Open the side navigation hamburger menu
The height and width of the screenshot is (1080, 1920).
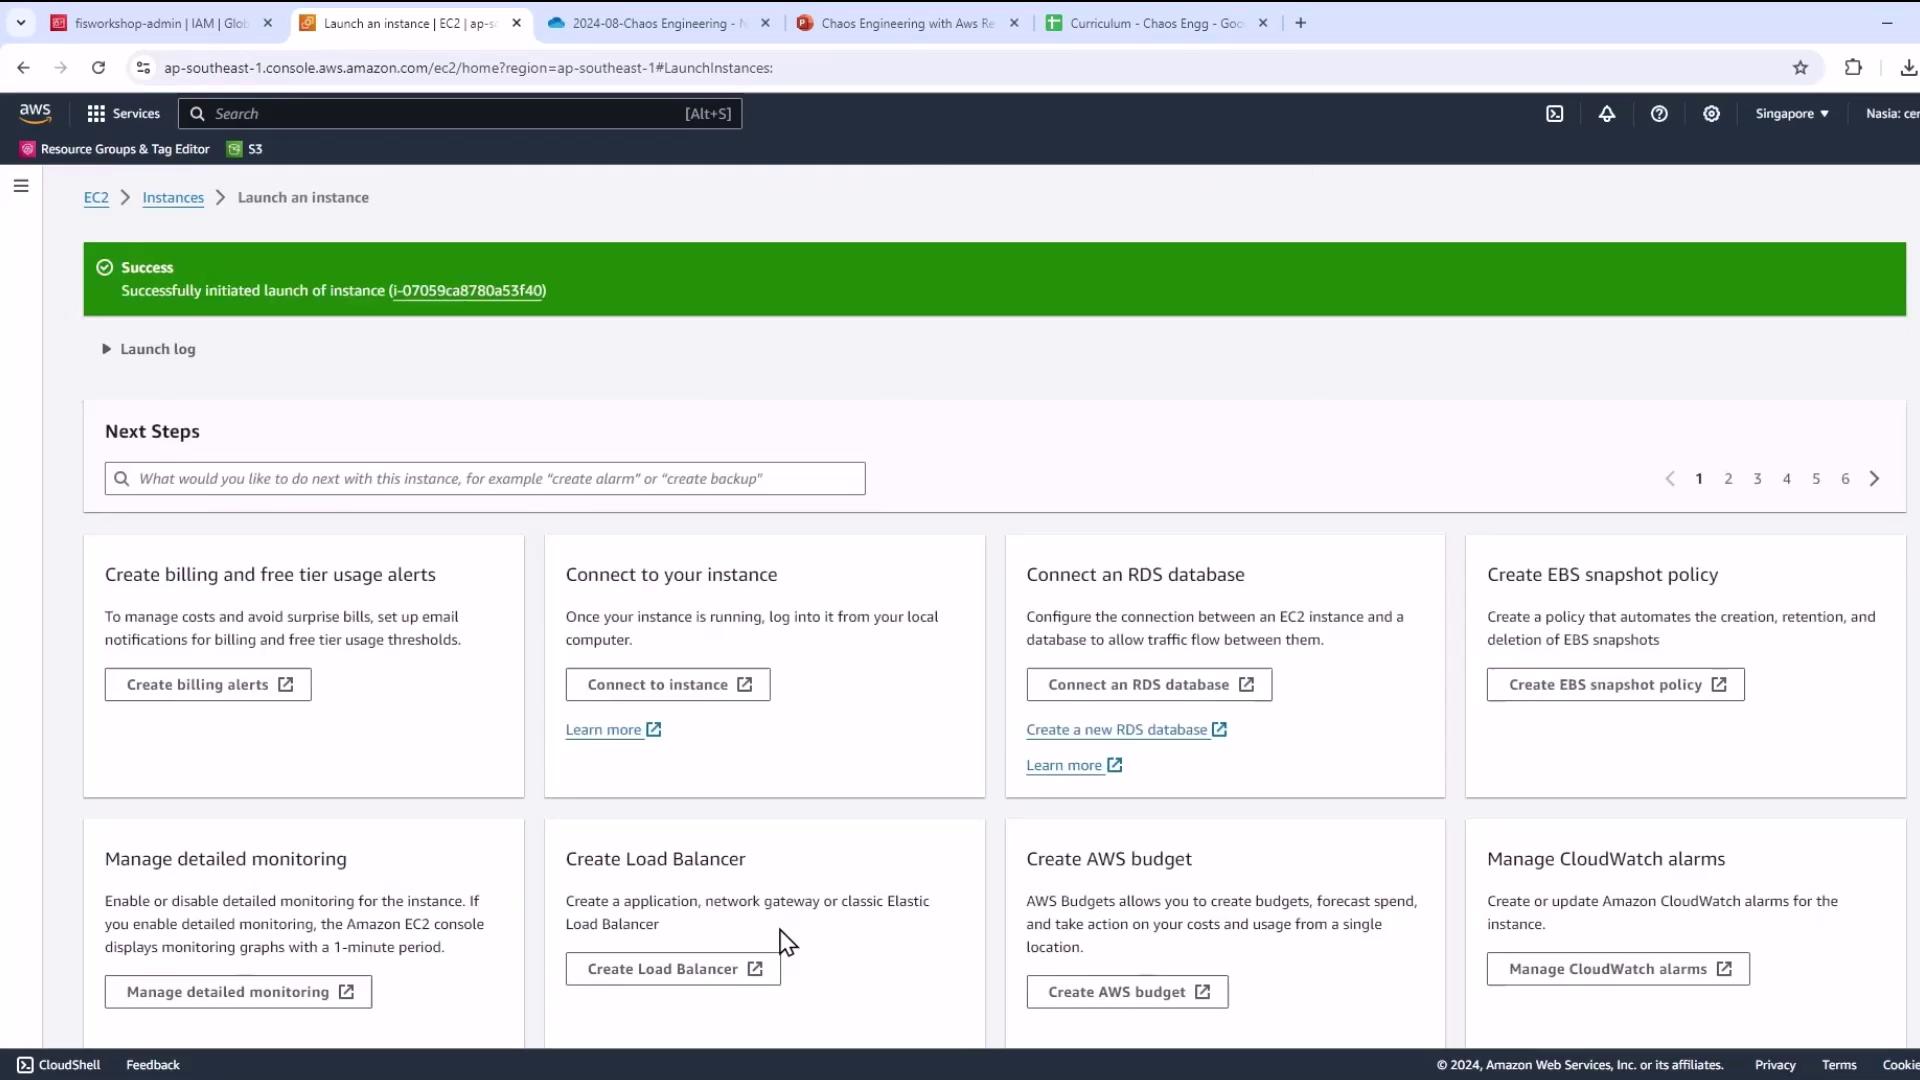21,186
